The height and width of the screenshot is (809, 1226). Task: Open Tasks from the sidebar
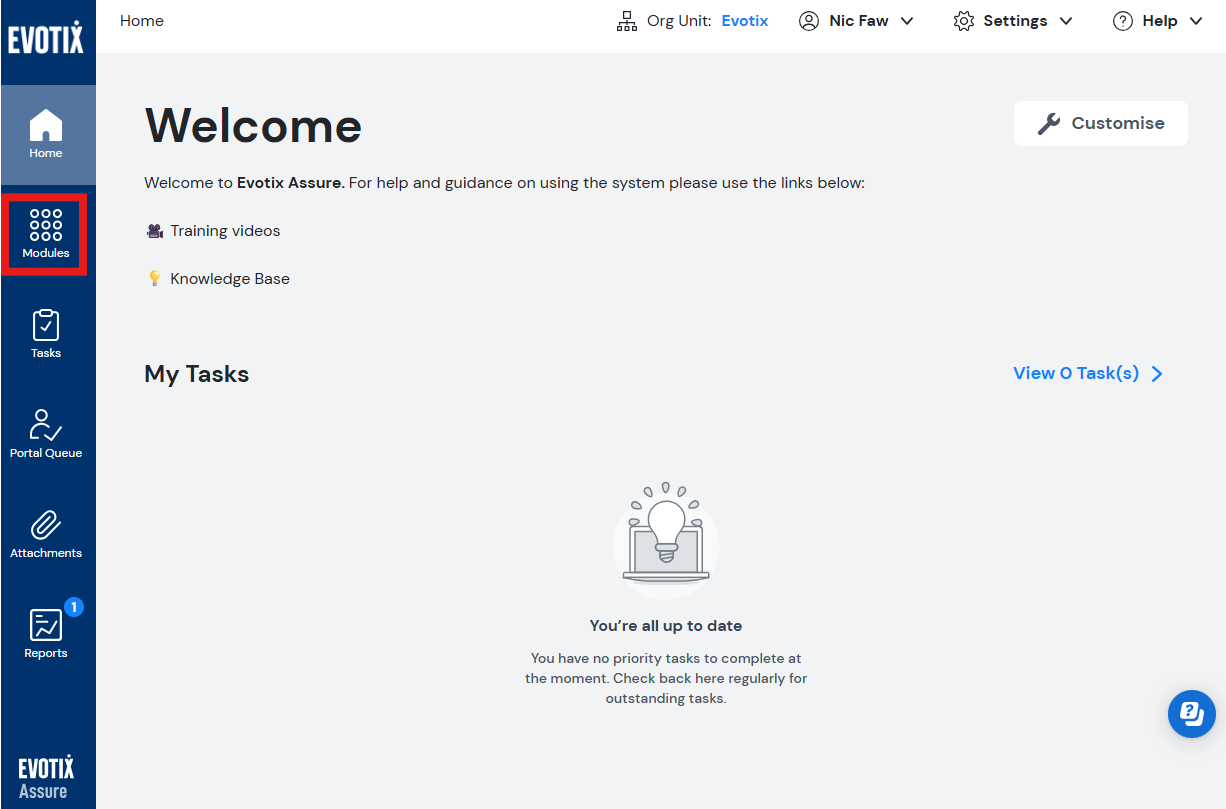pyautogui.click(x=46, y=334)
